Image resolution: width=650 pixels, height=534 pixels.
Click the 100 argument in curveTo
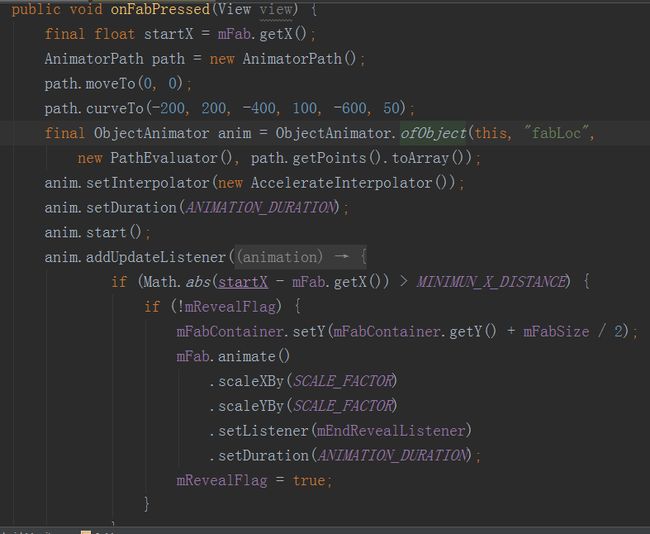coord(305,108)
